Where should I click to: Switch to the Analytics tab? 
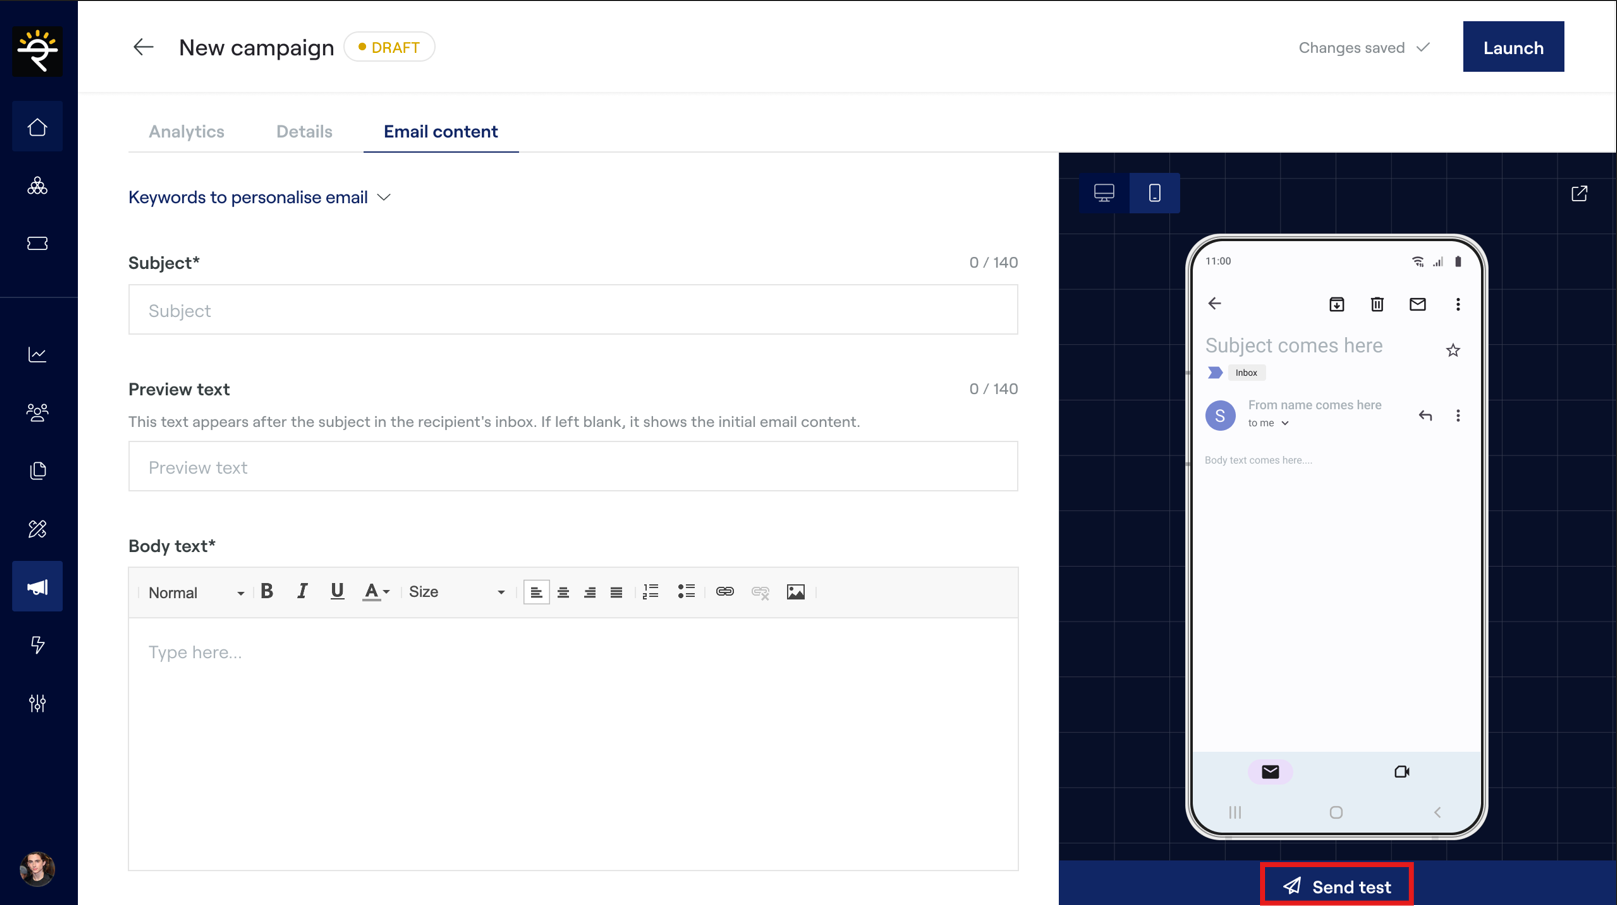point(186,131)
